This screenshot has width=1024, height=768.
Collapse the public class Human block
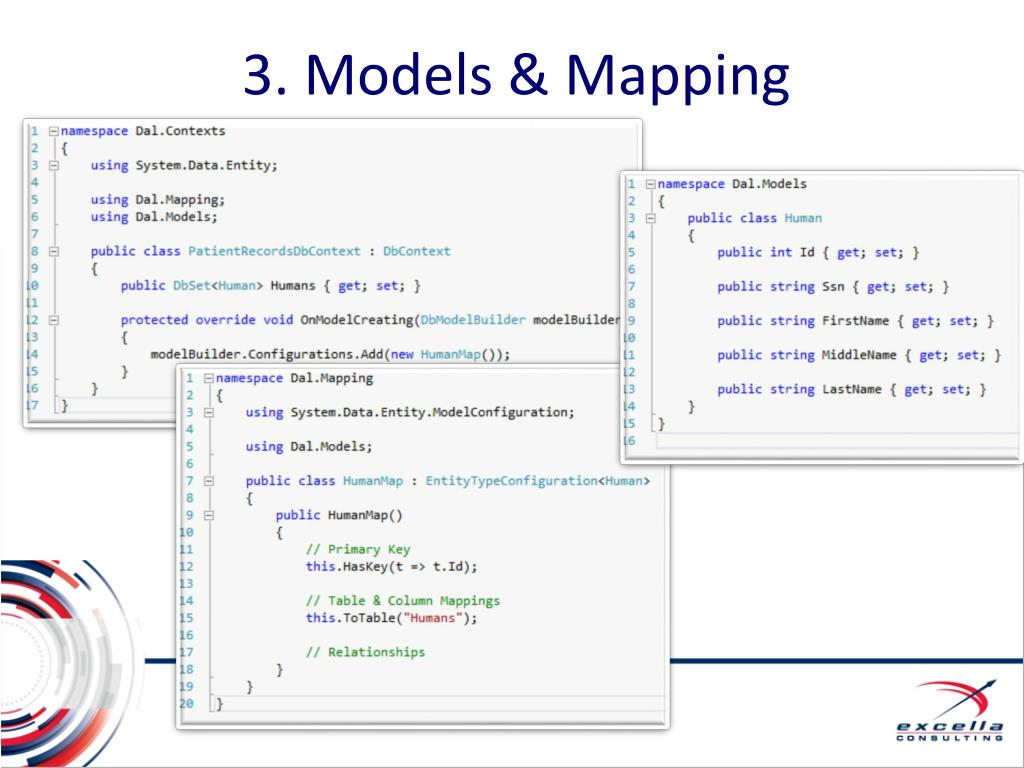650,218
